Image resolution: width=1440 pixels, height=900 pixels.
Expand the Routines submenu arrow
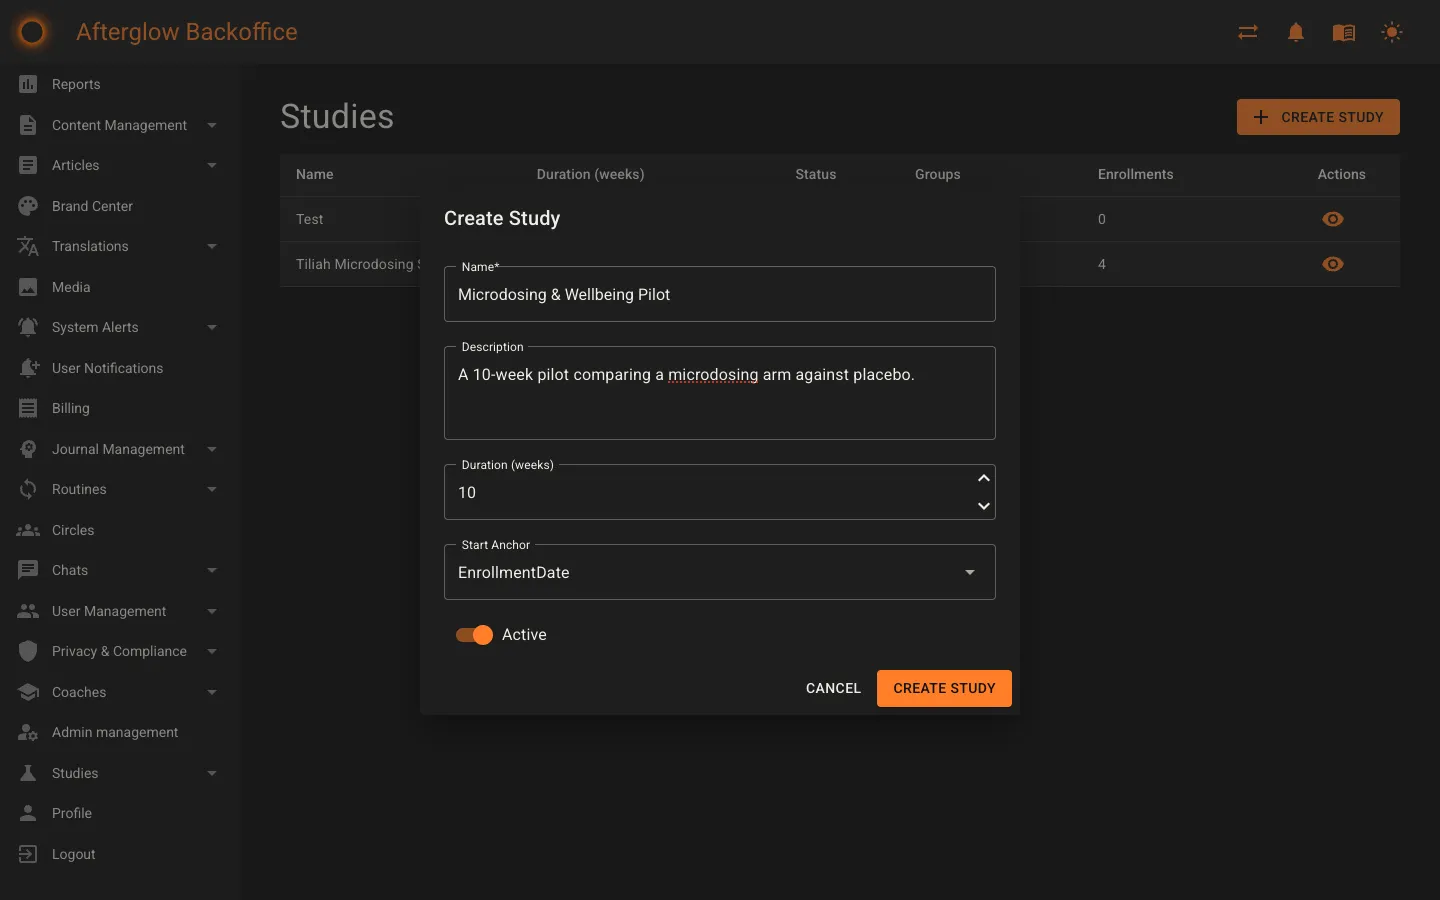(212, 489)
